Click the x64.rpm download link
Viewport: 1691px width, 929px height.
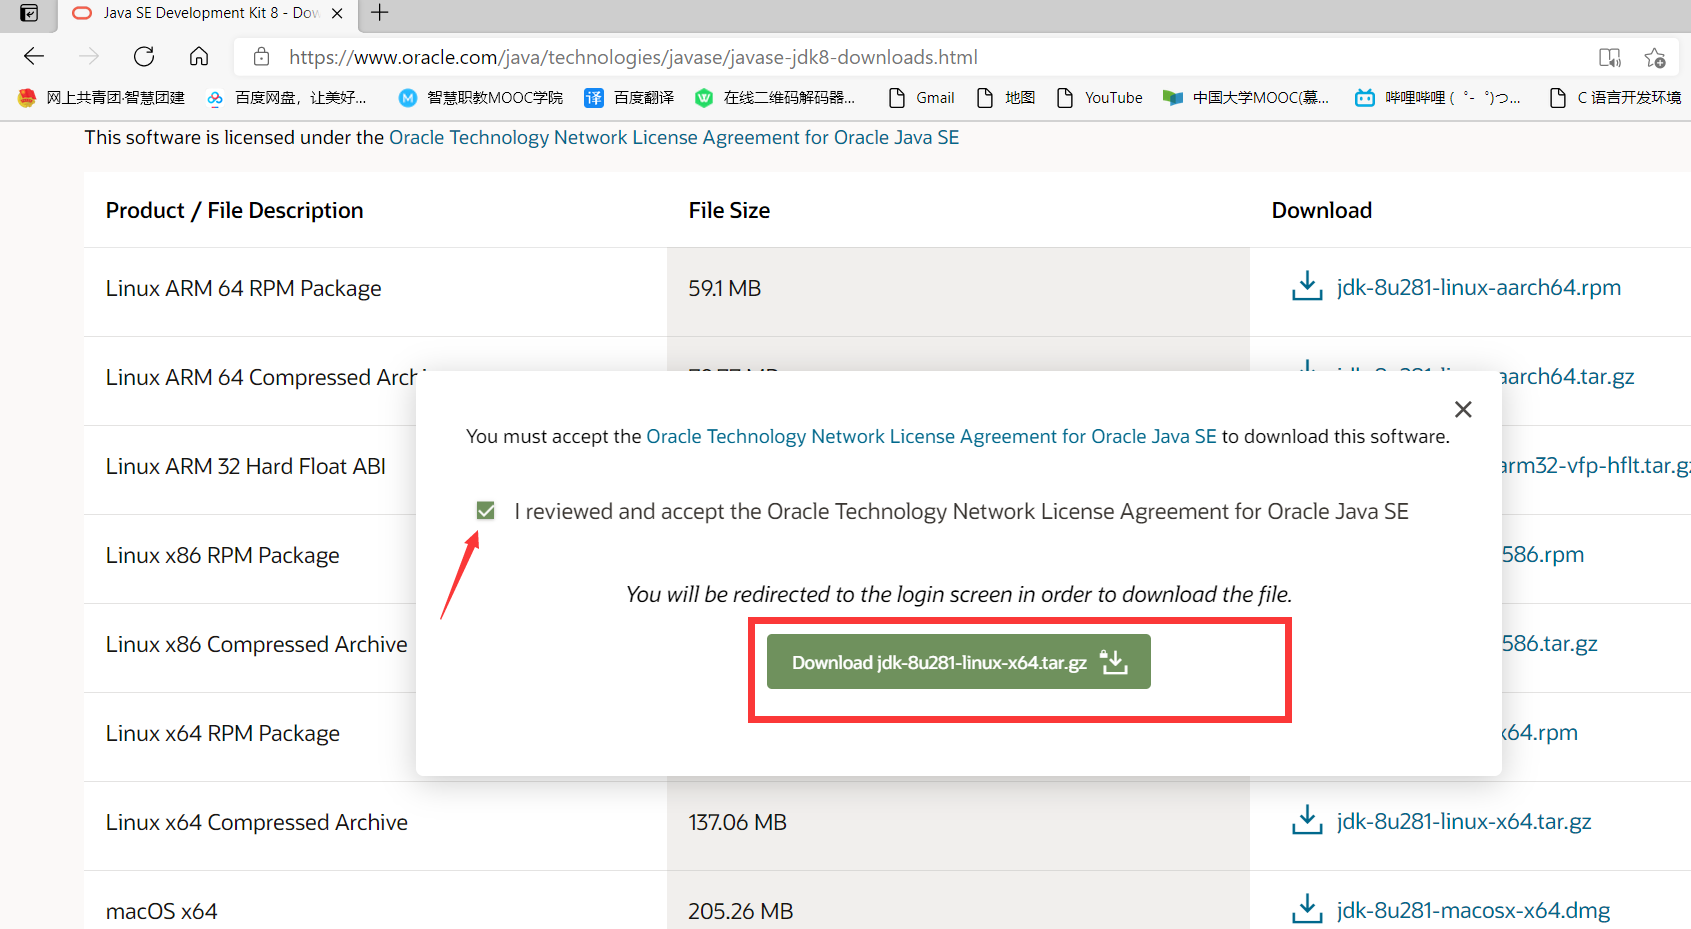pos(1540,732)
